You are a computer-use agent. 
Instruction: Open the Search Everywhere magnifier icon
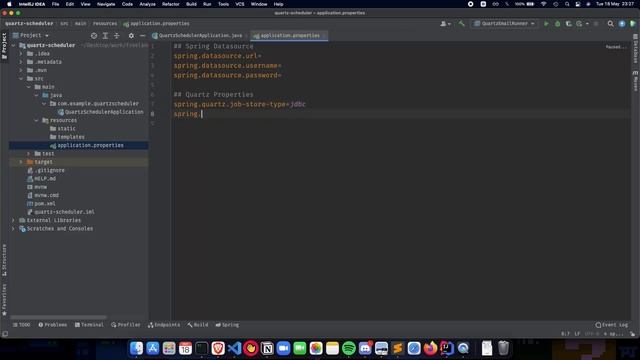pos(610,24)
